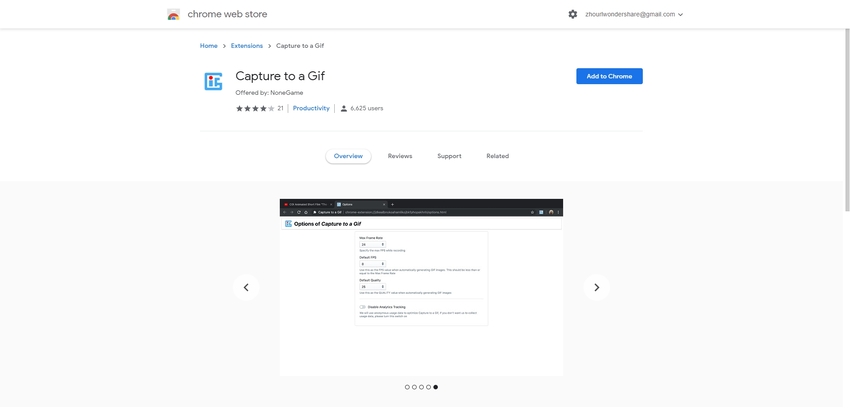
Task: Switch to the Related tab
Action: pos(497,156)
